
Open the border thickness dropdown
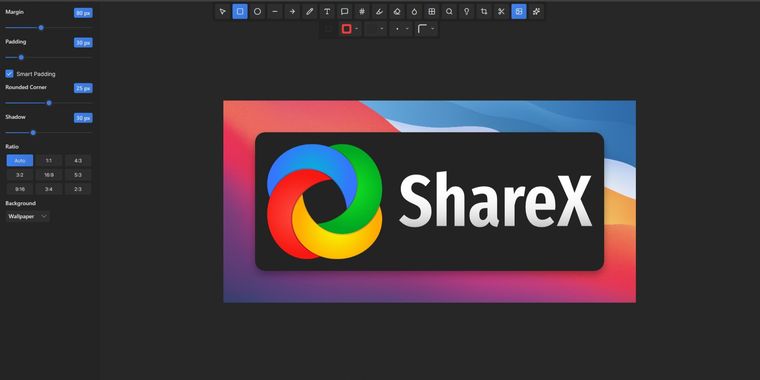tap(376, 29)
